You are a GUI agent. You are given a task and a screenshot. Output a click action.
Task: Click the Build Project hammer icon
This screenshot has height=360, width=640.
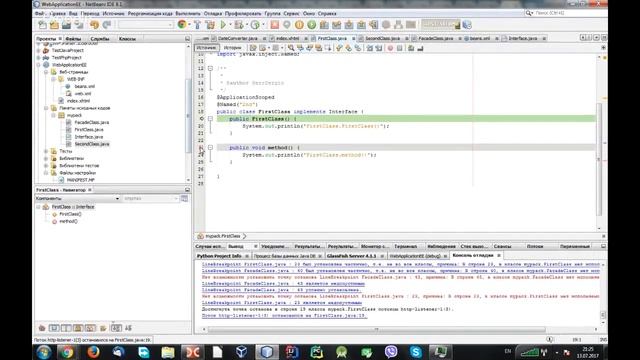pyautogui.click(x=198, y=25)
